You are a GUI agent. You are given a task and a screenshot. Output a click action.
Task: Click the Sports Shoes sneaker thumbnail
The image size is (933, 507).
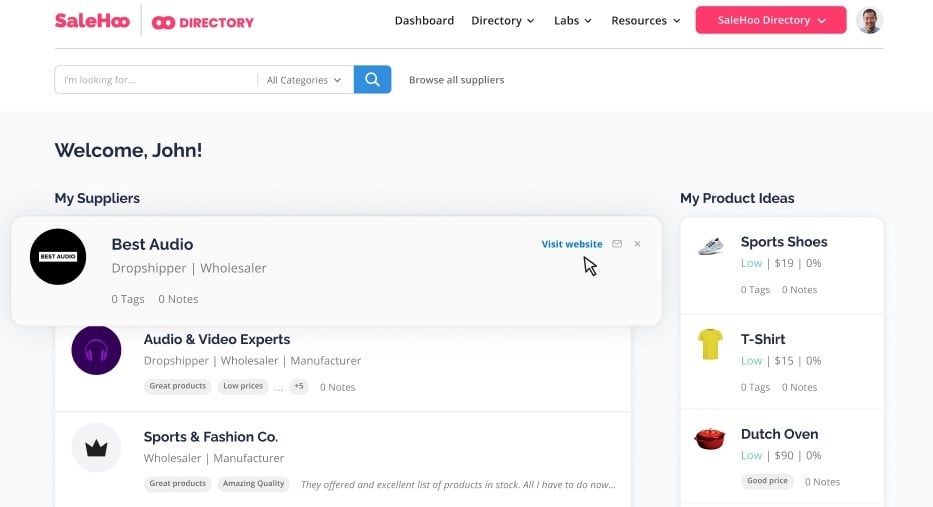click(x=710, y=247)
